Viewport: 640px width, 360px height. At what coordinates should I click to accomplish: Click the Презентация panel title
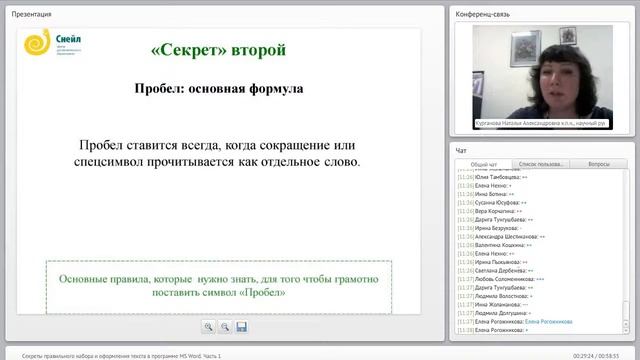point(31,14)
